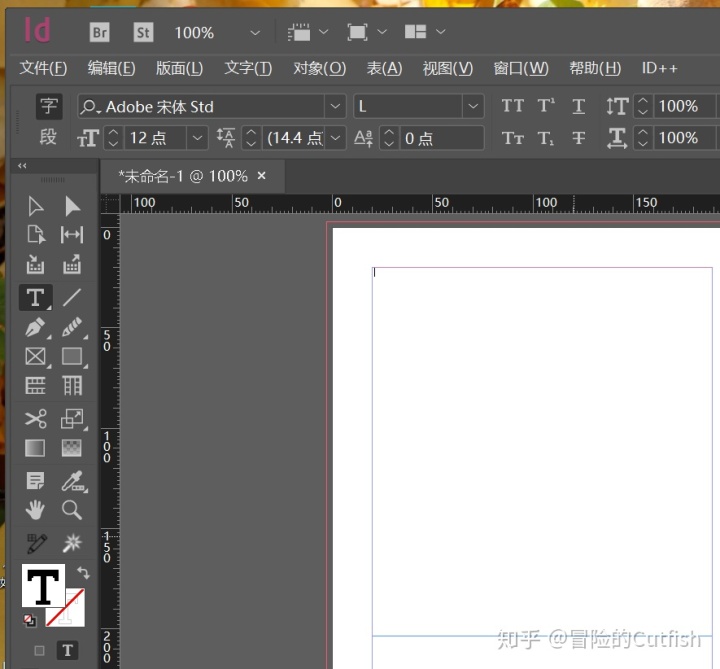This screenshot has height=669, width=720.
Task: Select the Gradient Swatch tool
Action: pyautogui.click(x=35, y=448)
